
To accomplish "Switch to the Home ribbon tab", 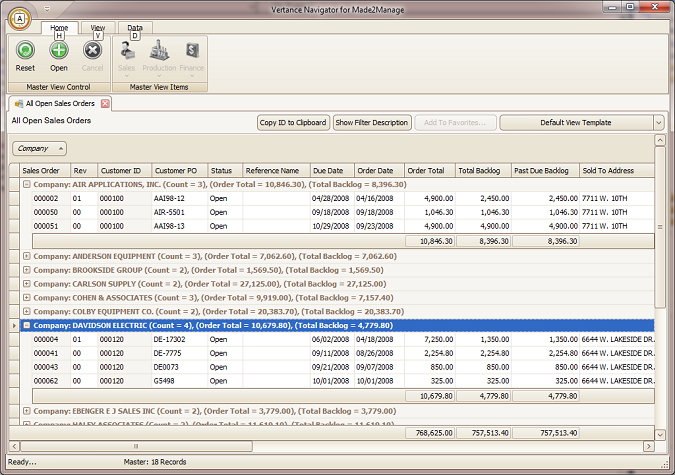I will tap(59, 28).
